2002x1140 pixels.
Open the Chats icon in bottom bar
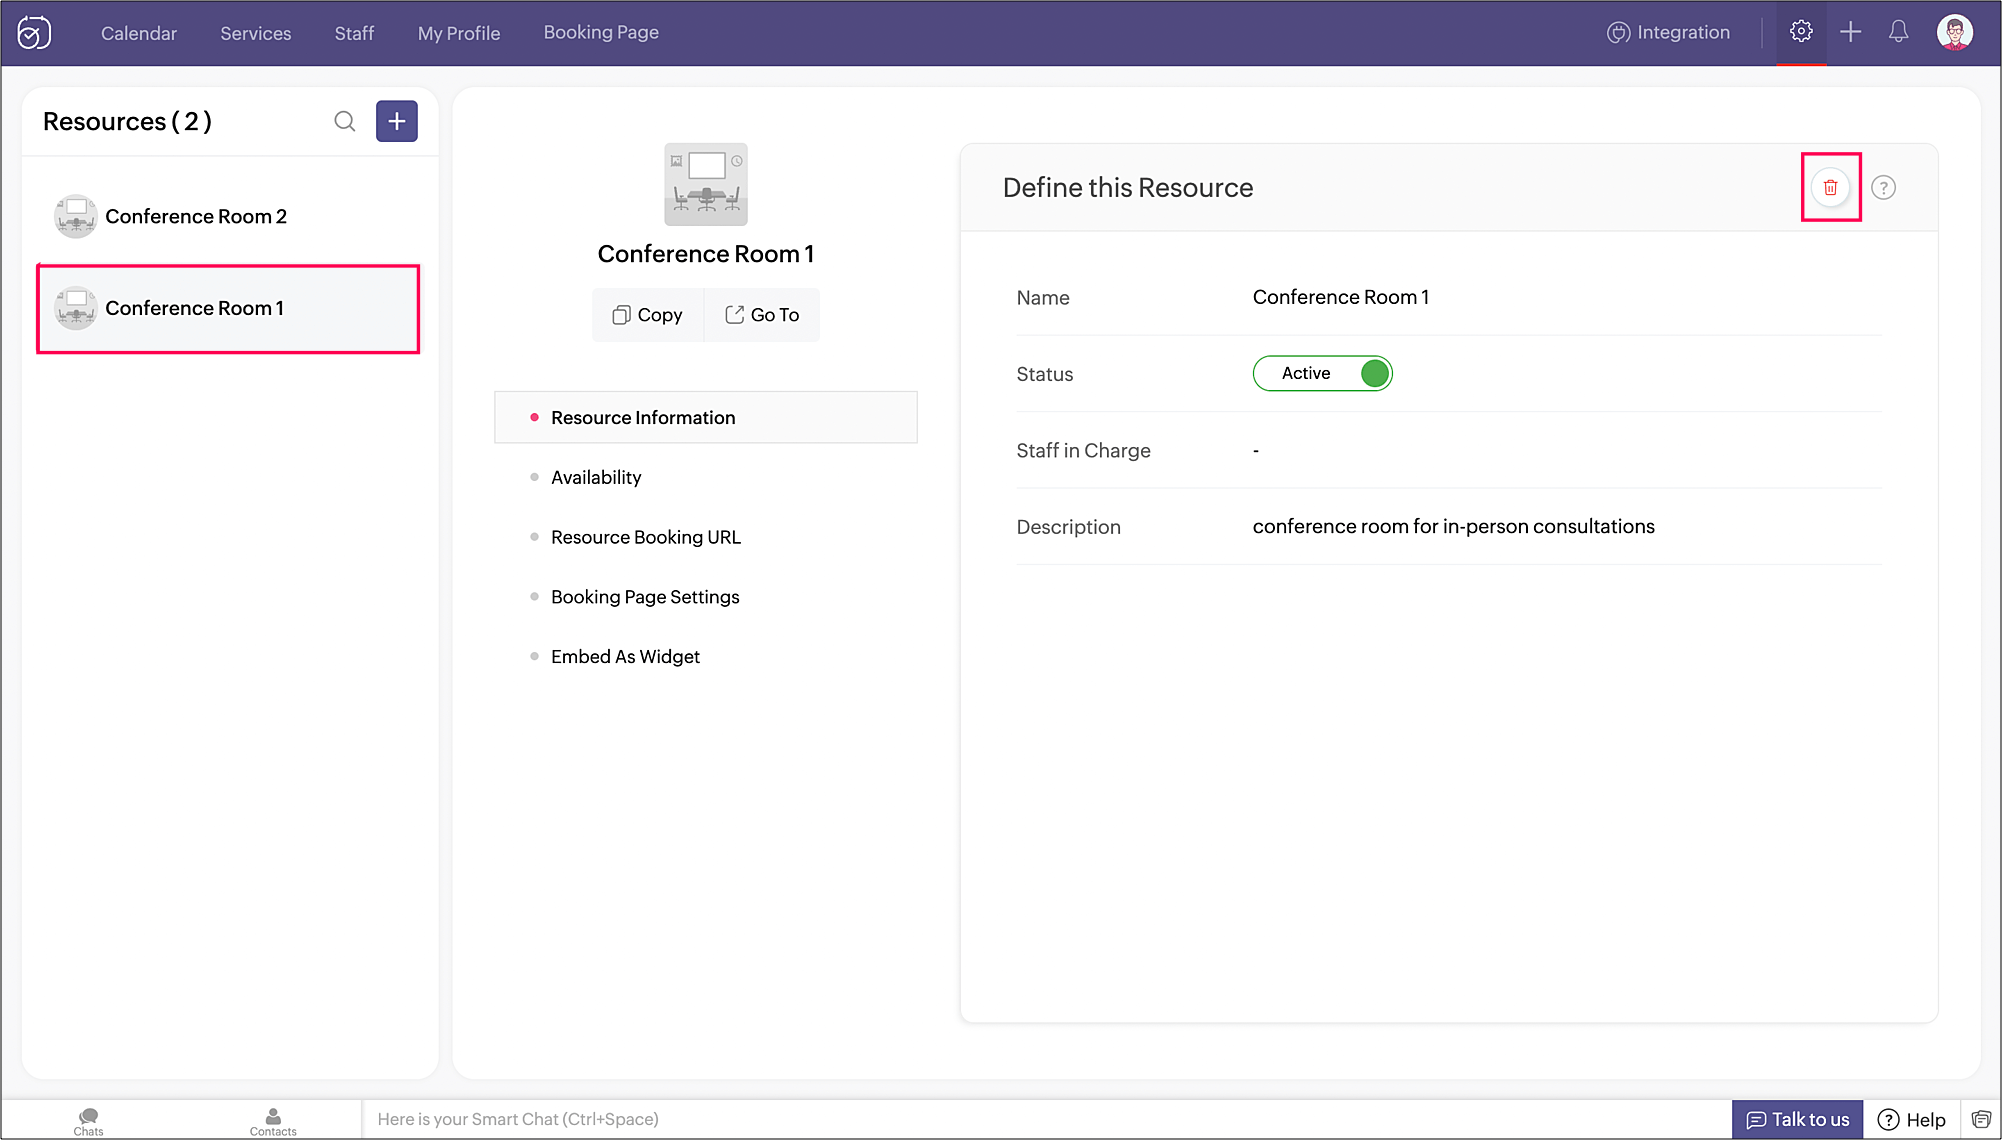pyautogui.click(x=88, y=1120)
